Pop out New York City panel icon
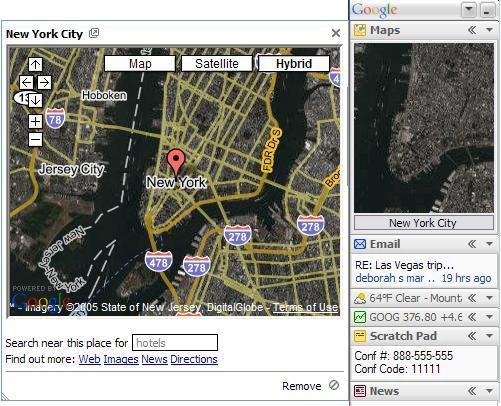The image size is (501, 406). 94,33
